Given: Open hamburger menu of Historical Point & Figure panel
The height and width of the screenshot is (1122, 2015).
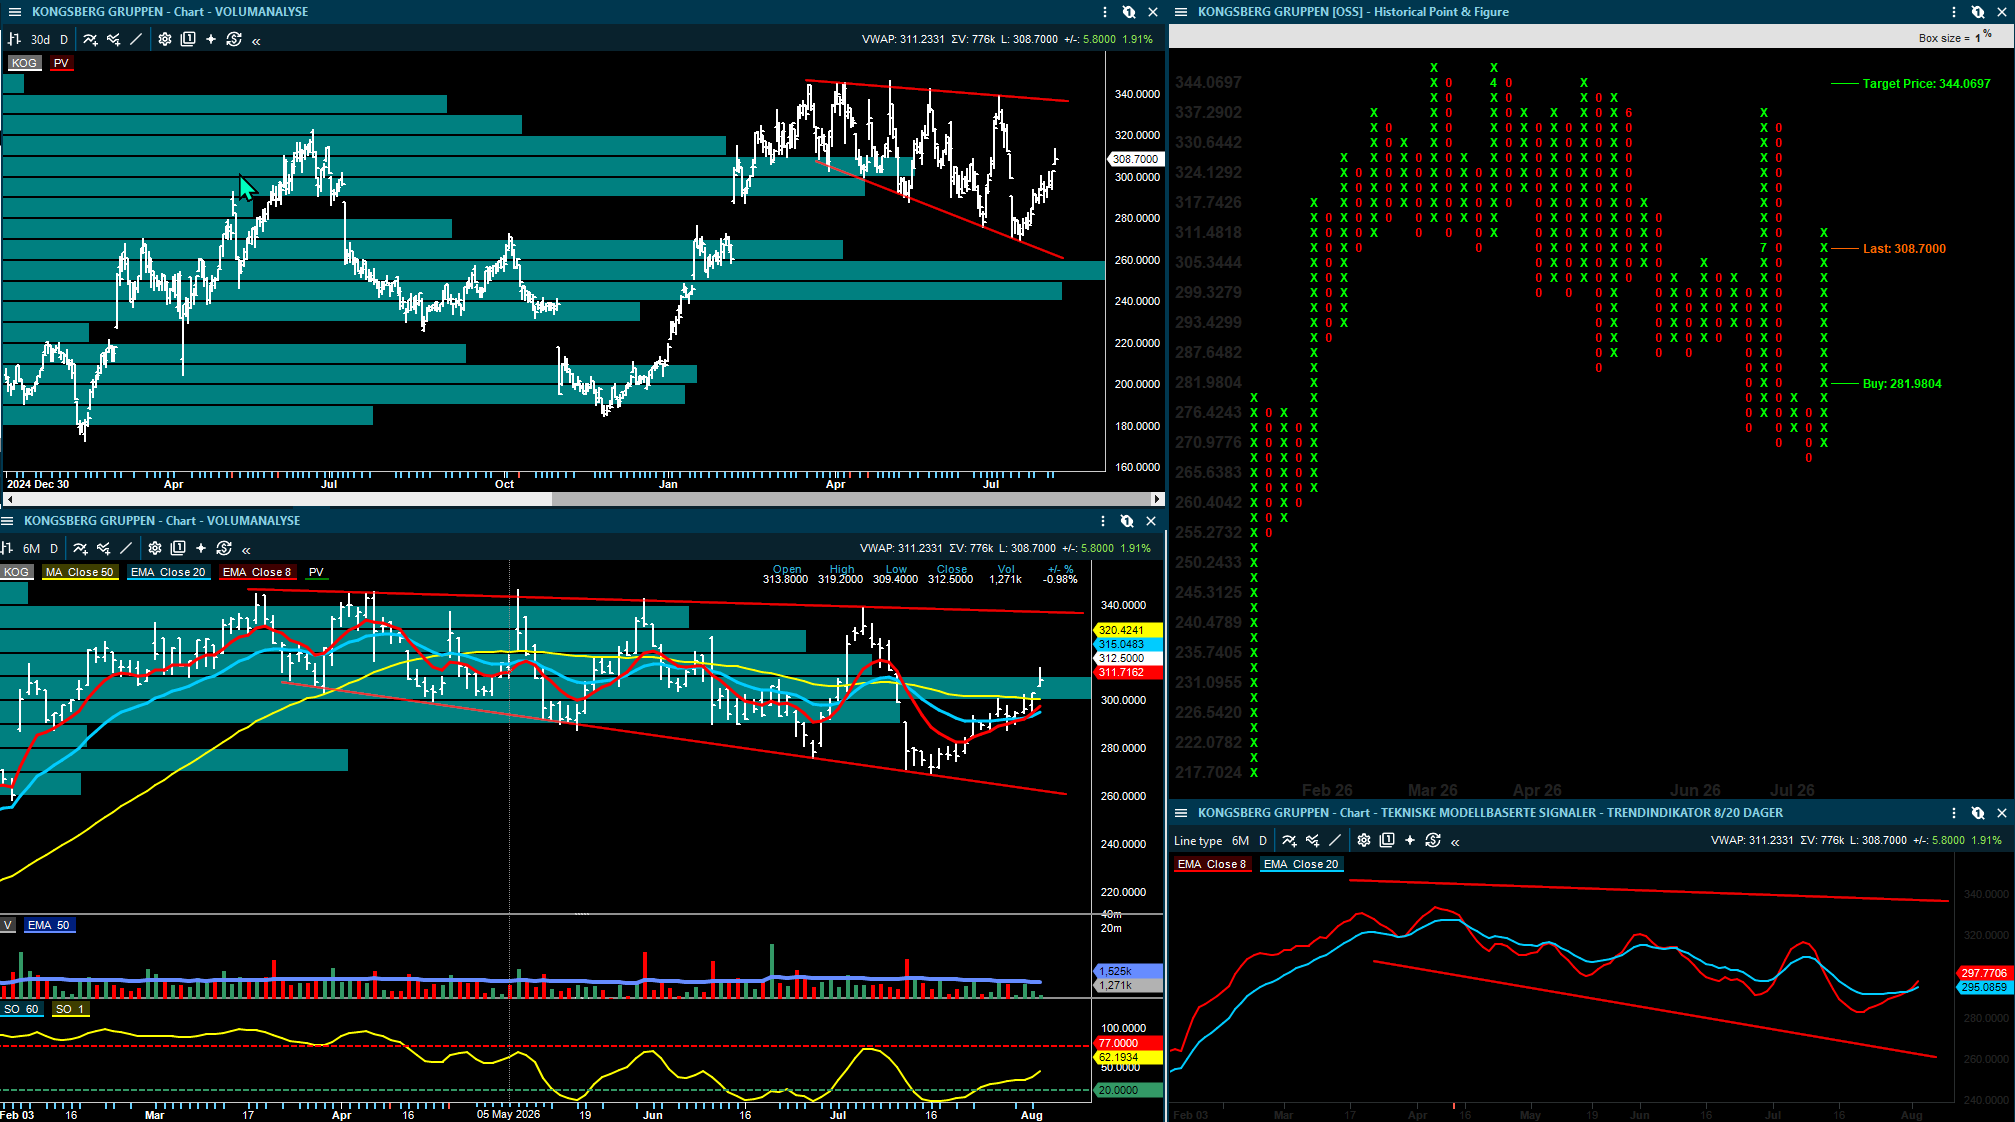Looking at the screenshot, I should 1181,12.
